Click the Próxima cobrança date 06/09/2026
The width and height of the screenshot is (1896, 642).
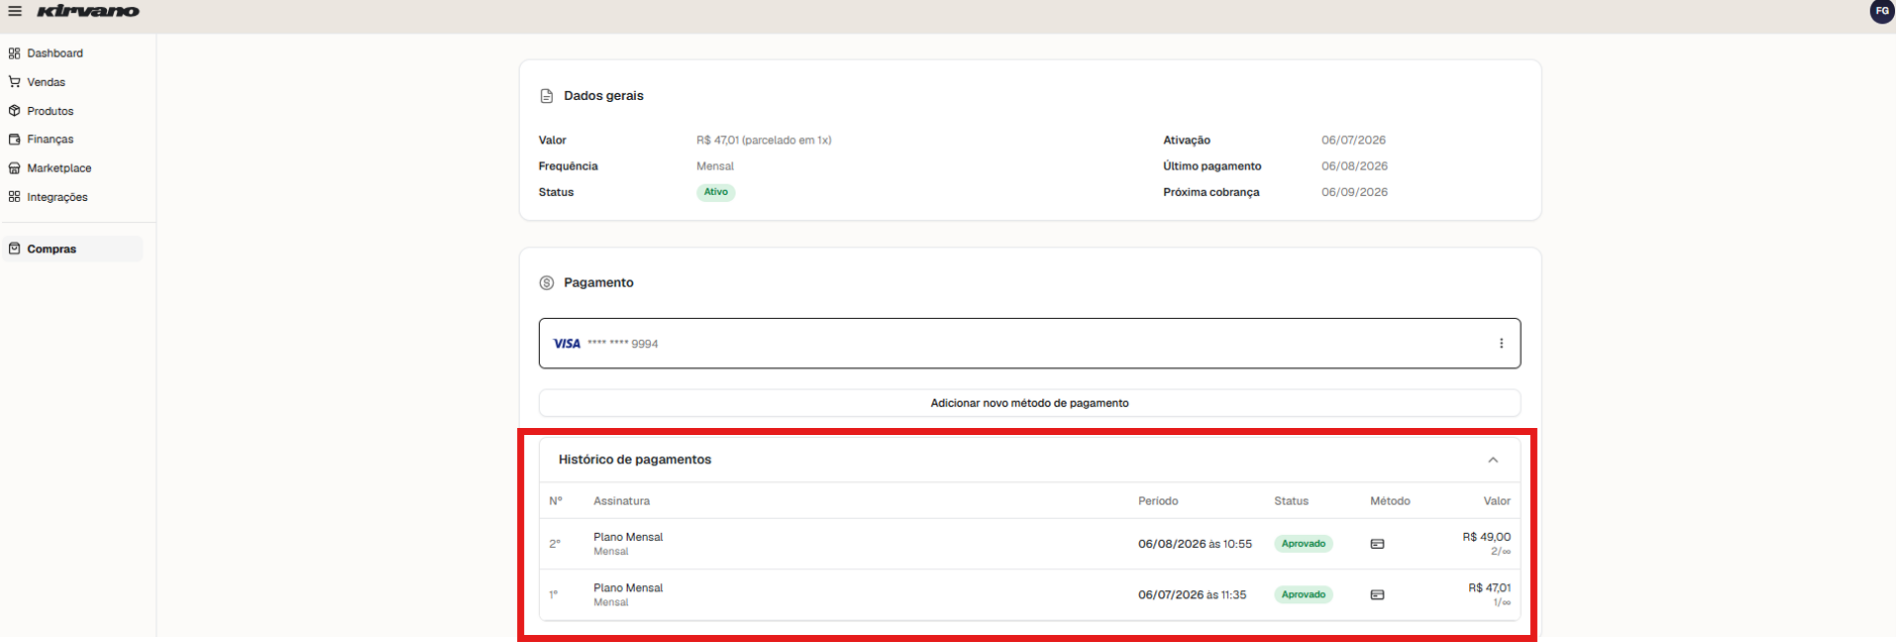[x=1354, y=192]
